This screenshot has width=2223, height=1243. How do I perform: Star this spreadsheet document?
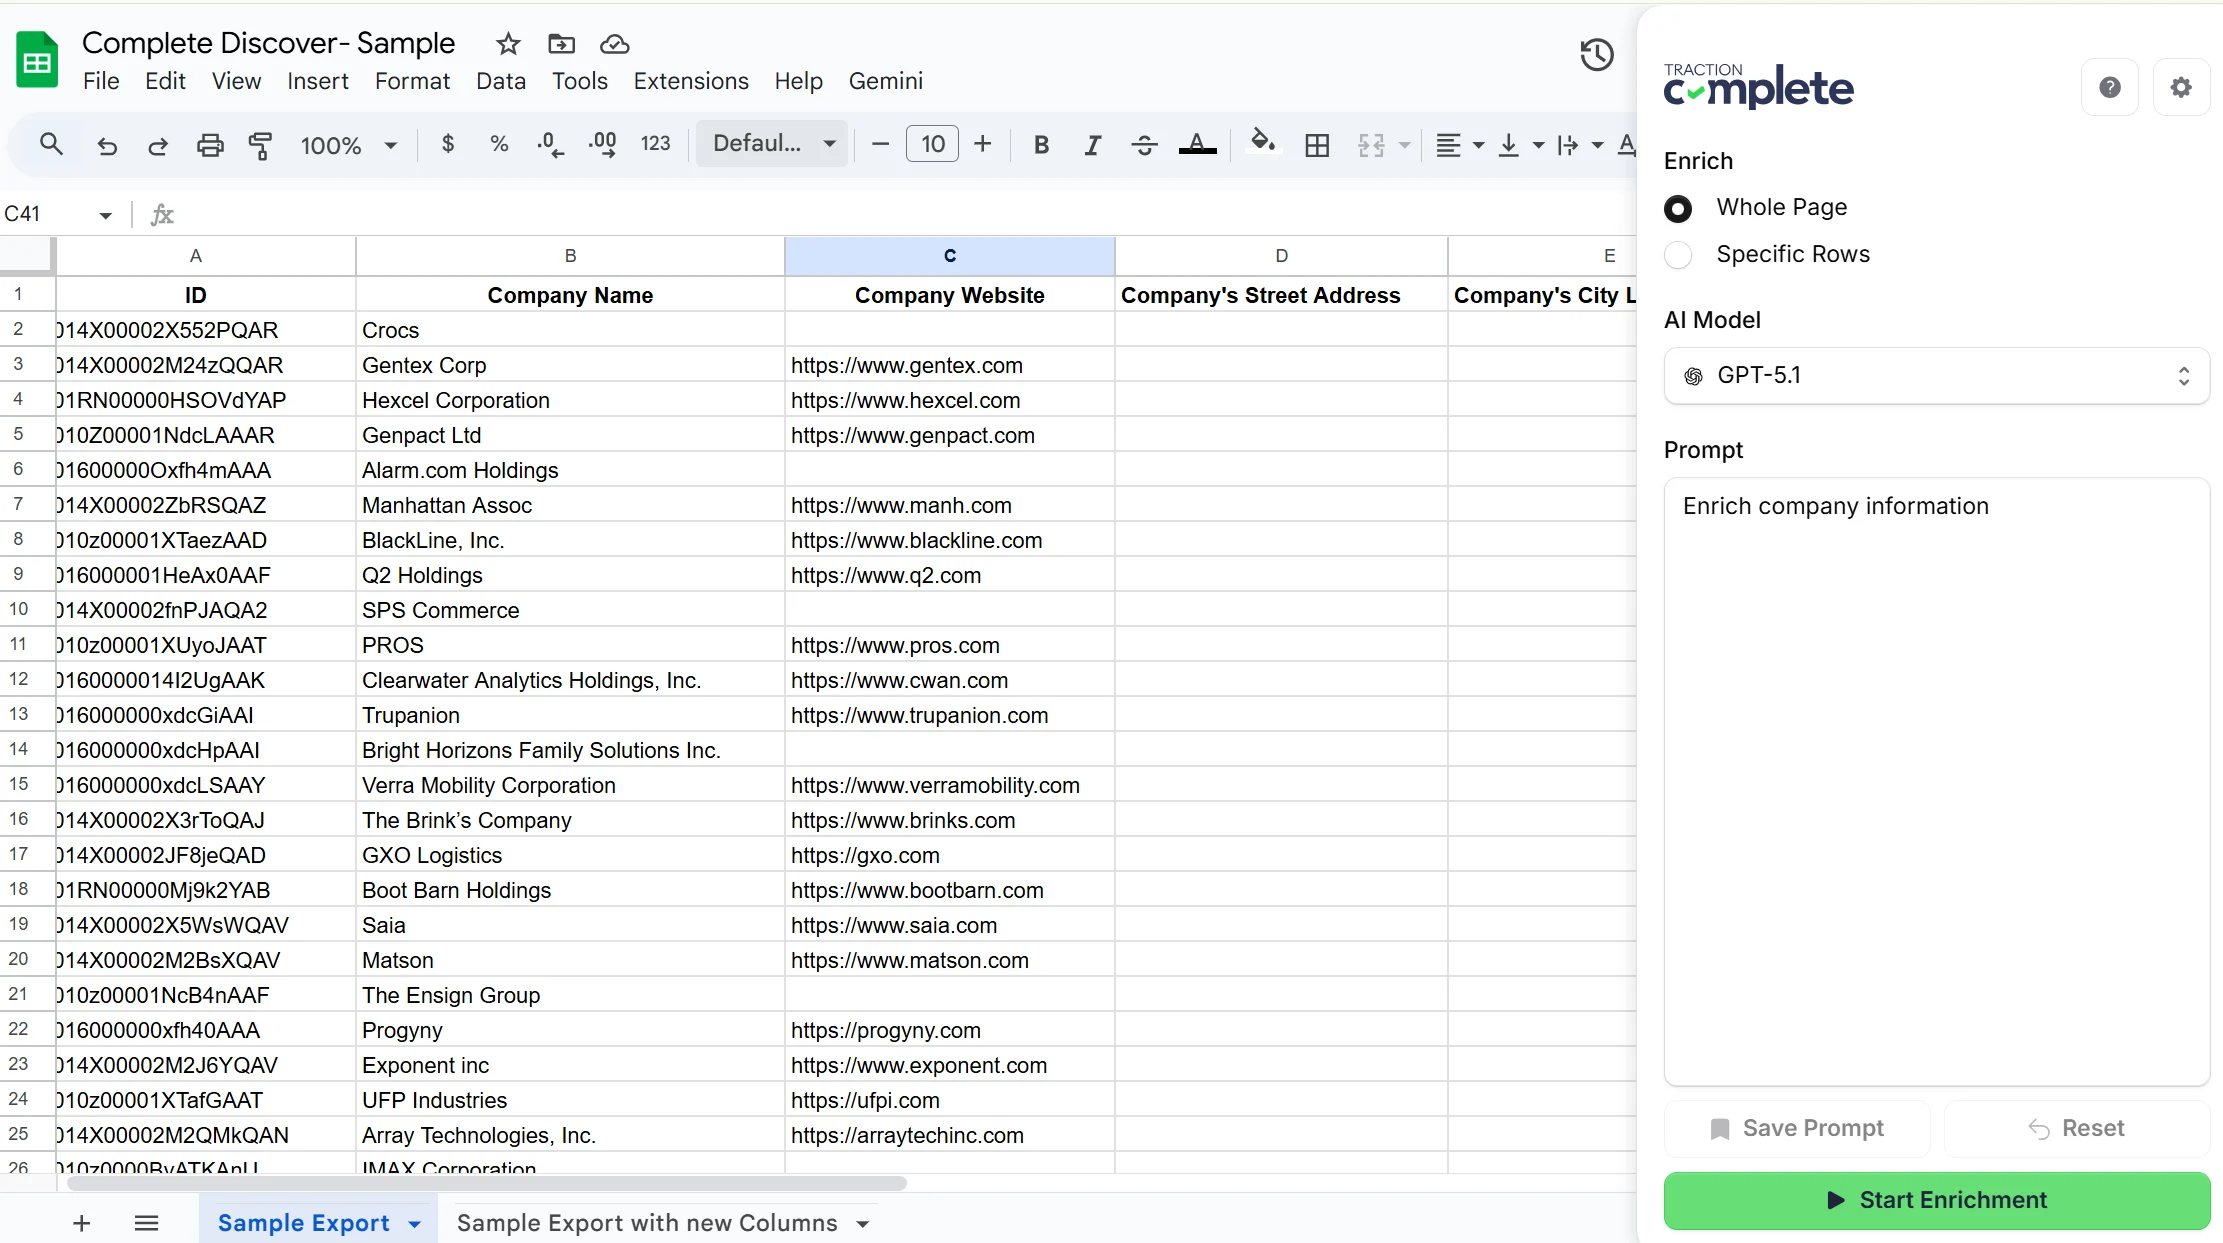point(508,44)
